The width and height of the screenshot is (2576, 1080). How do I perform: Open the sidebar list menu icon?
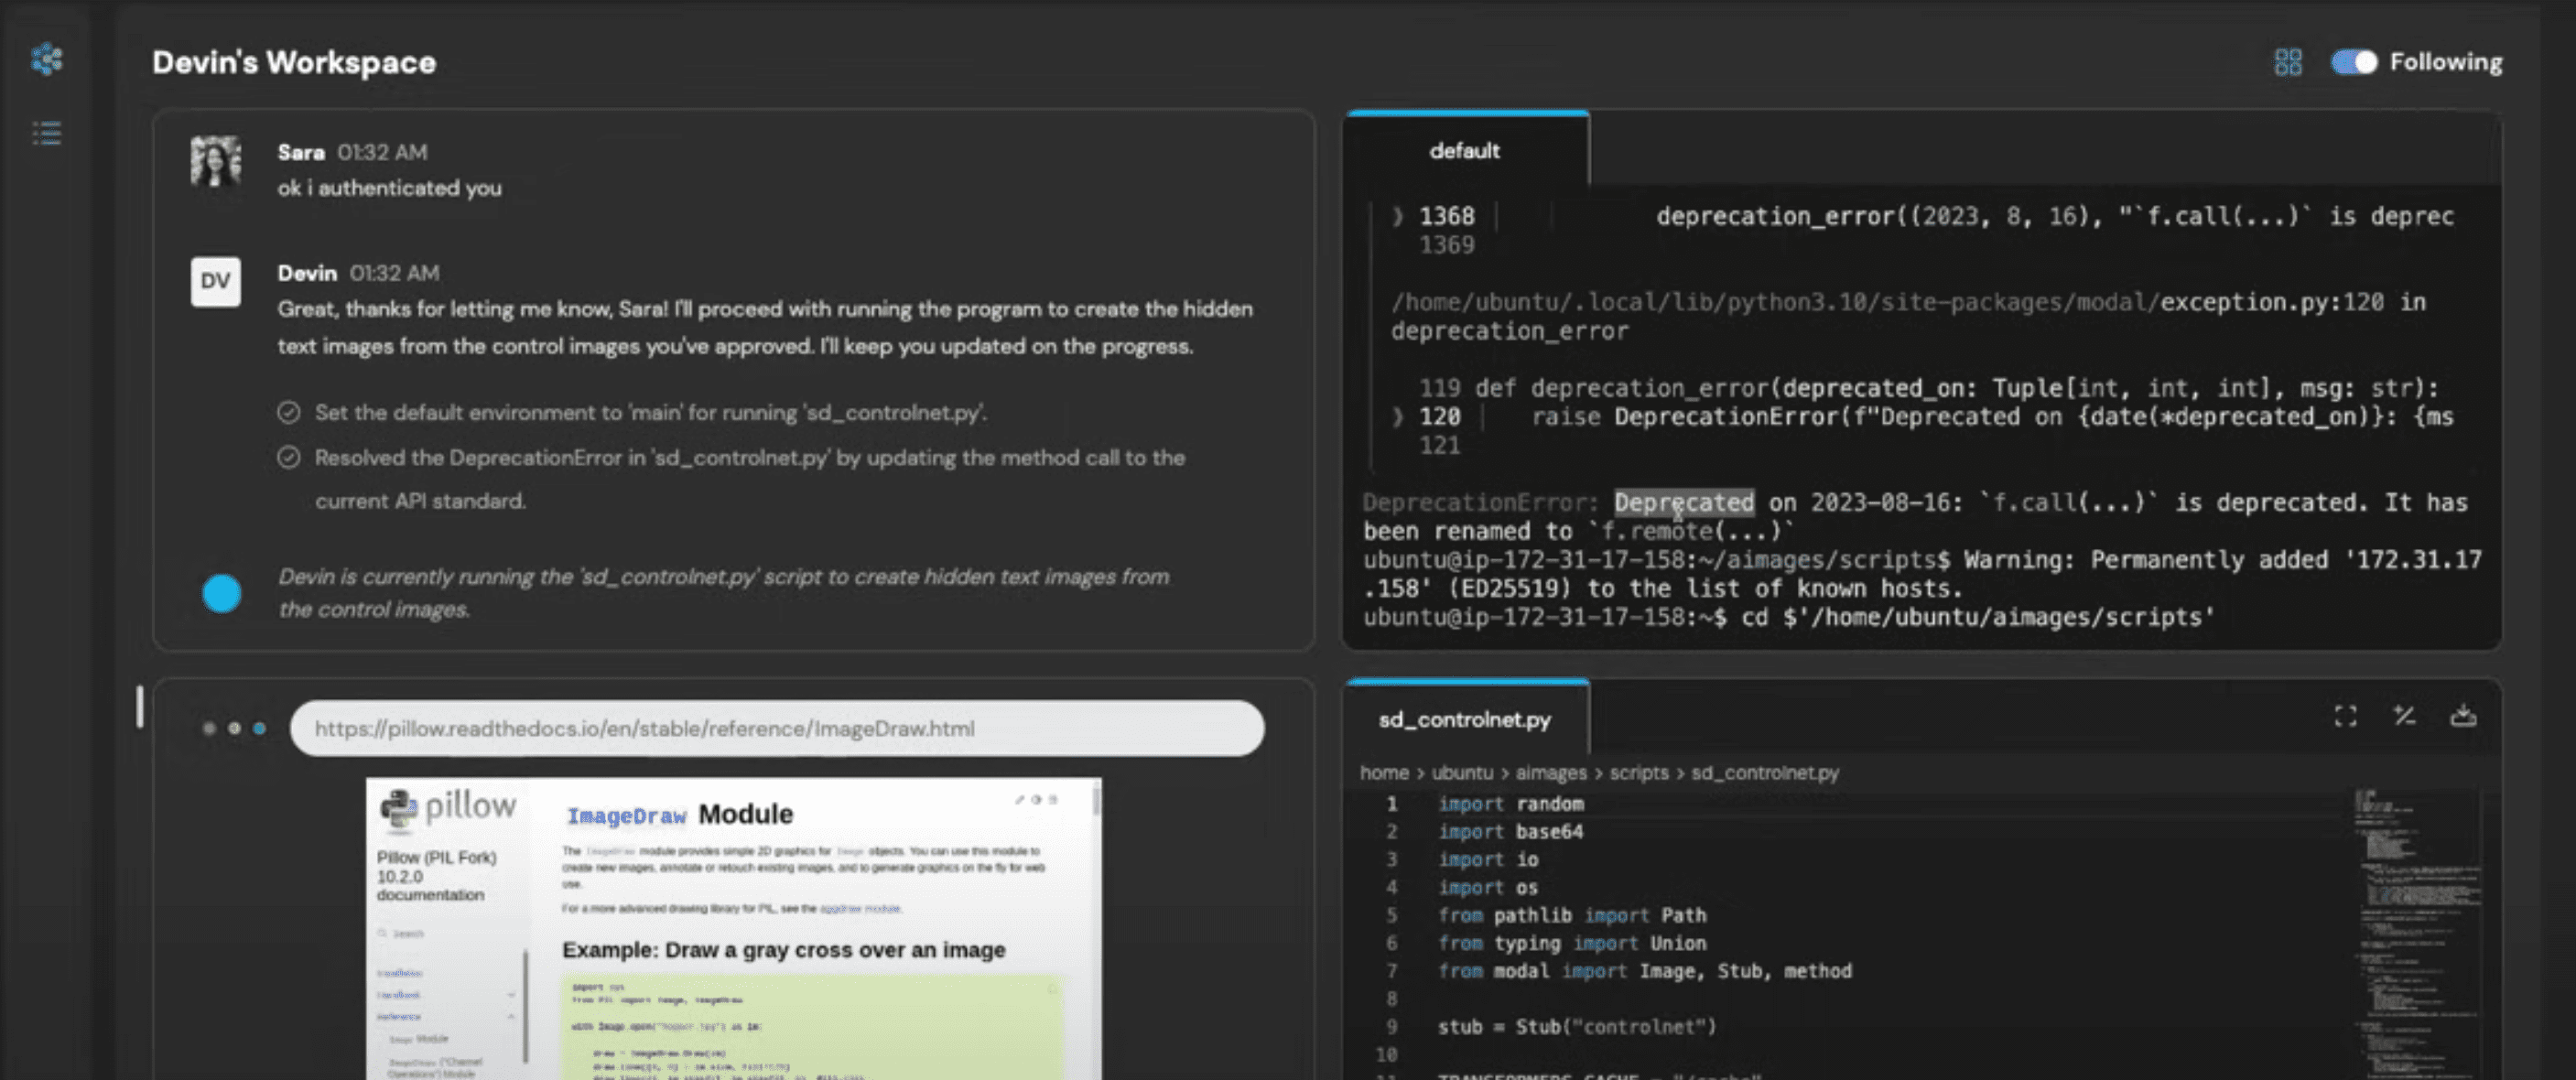[x=46, y=133]
